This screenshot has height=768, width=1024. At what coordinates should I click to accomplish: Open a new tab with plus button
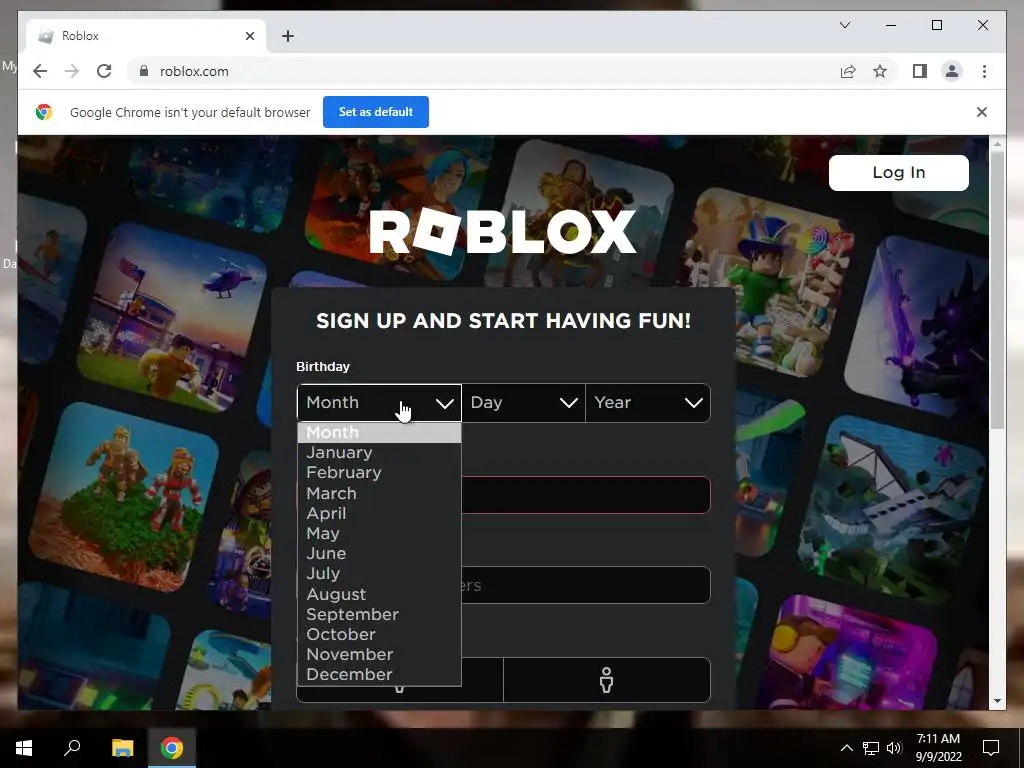coord(288,36)
